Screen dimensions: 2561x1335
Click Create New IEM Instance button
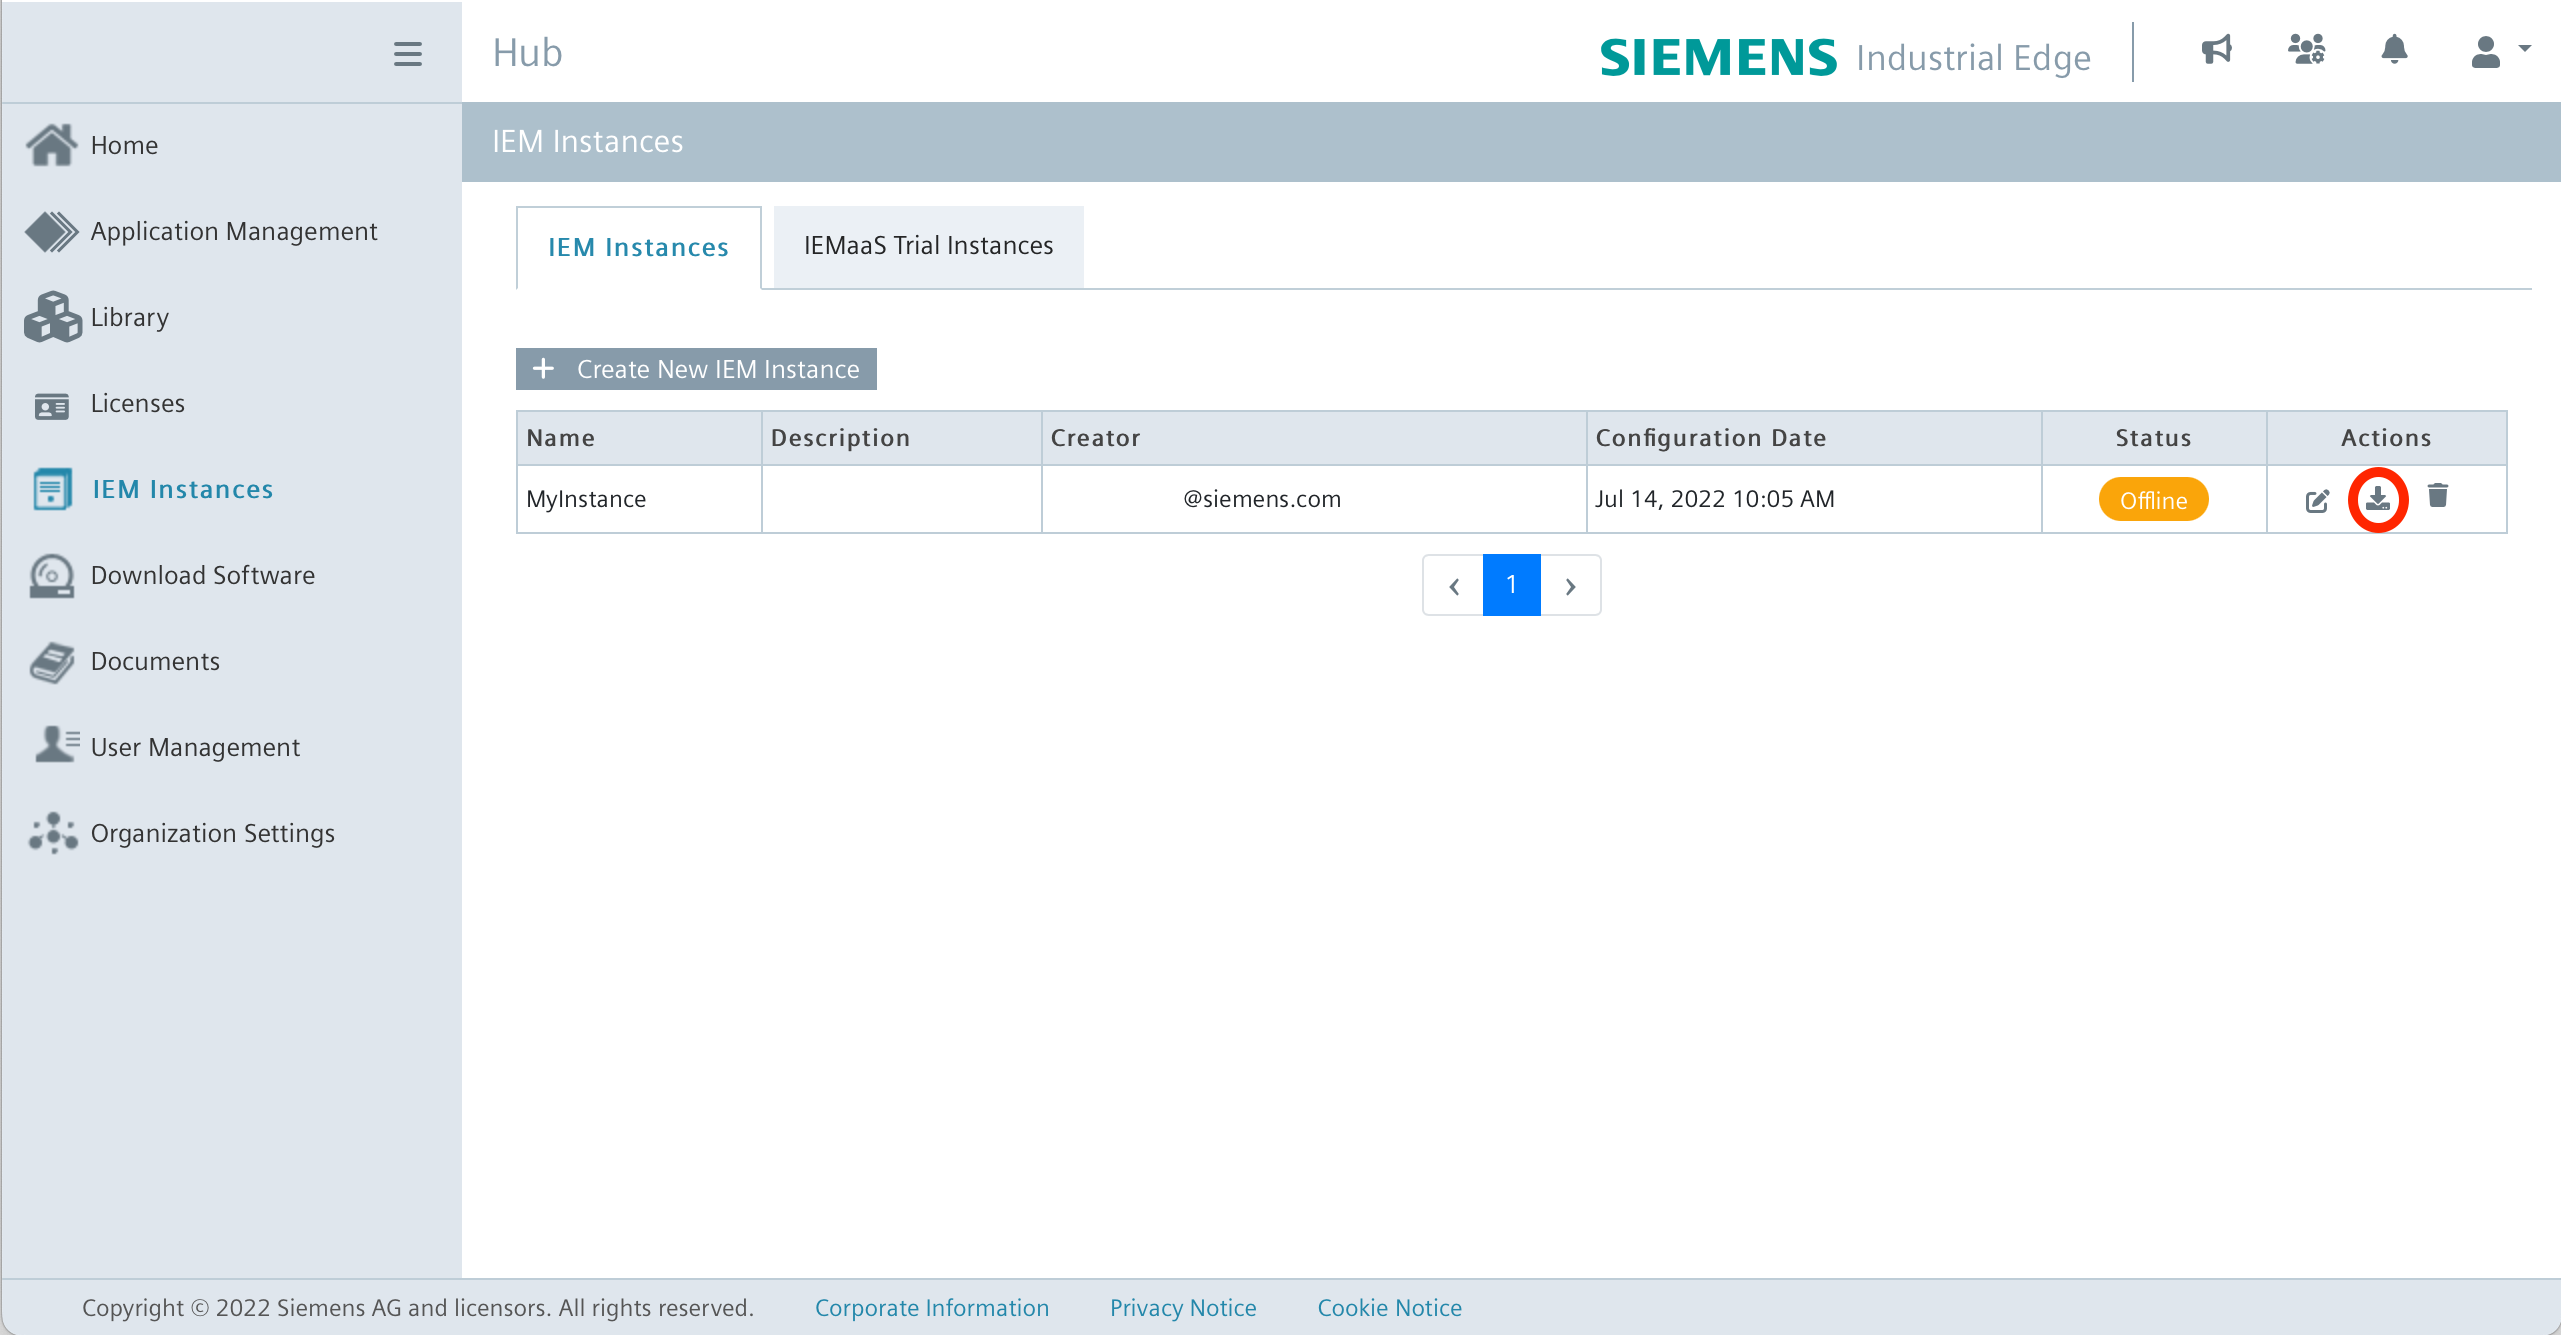point(697,370)
